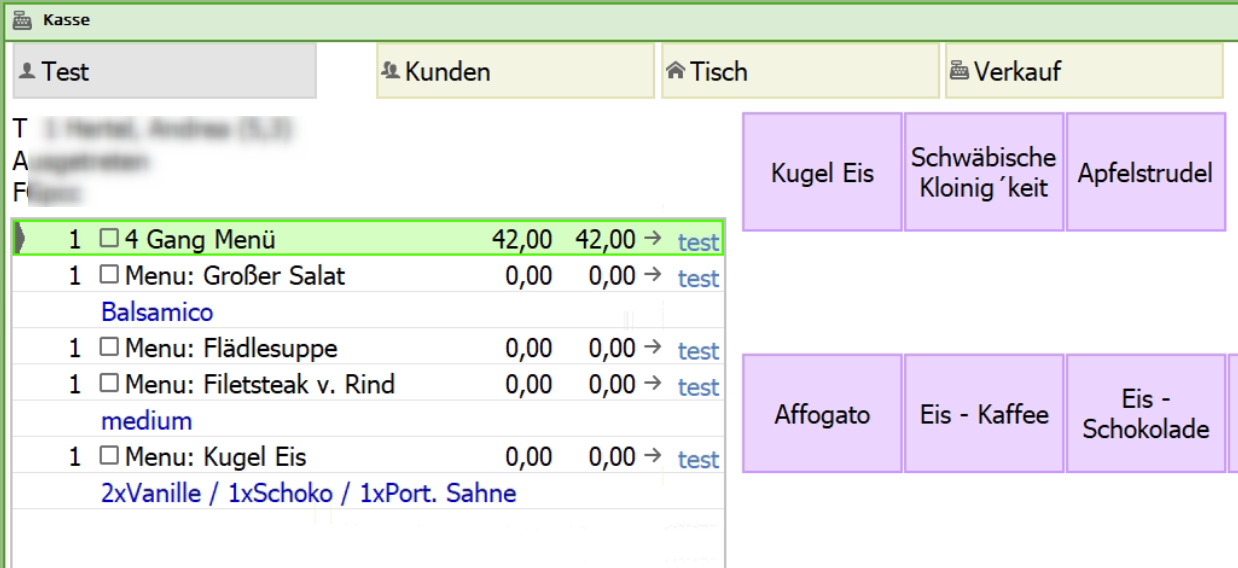This screenshot has width=1238, height=568.
Task: Select the Affogato product button
Action: pyautogui.click(x=822, y=414)
